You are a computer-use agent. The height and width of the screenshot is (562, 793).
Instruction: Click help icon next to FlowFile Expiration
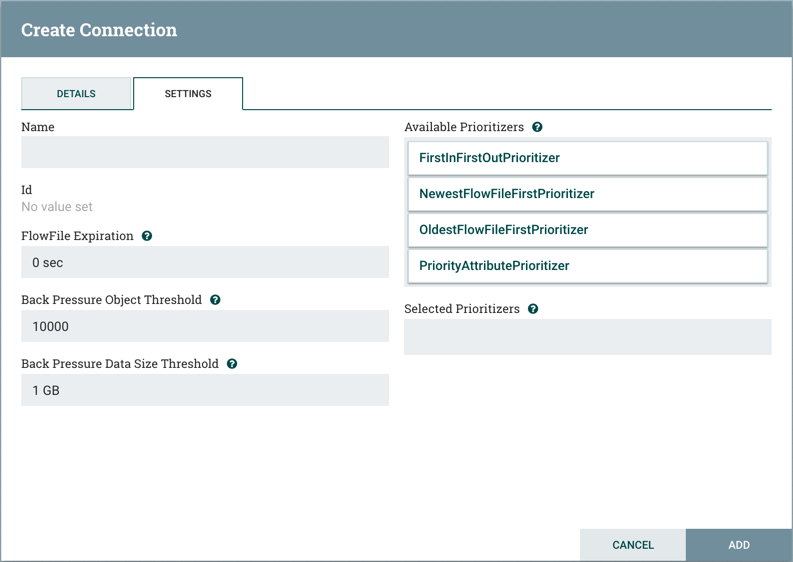coord(147,236)
